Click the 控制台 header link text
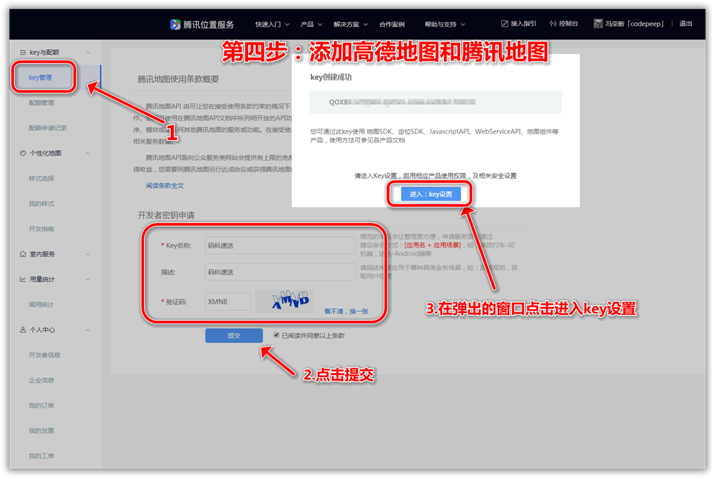The image size is (714, 478). 568,24
